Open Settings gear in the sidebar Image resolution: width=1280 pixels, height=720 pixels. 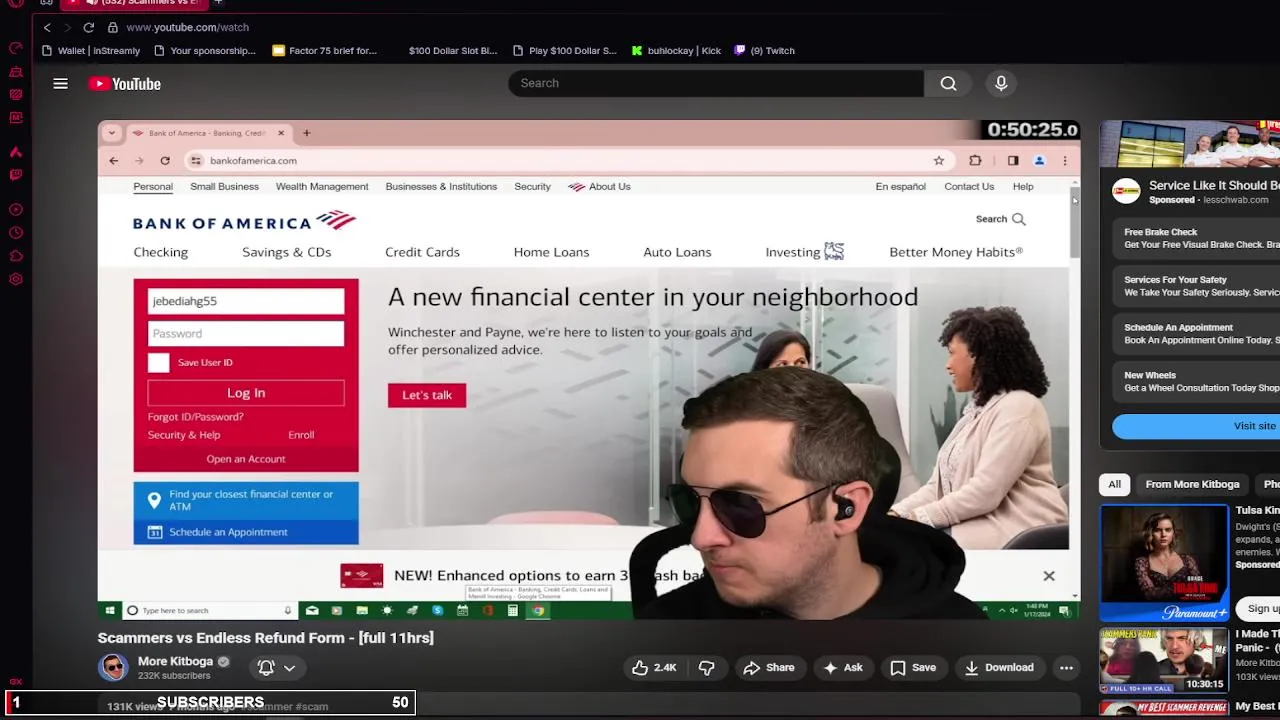click(16, 279)
